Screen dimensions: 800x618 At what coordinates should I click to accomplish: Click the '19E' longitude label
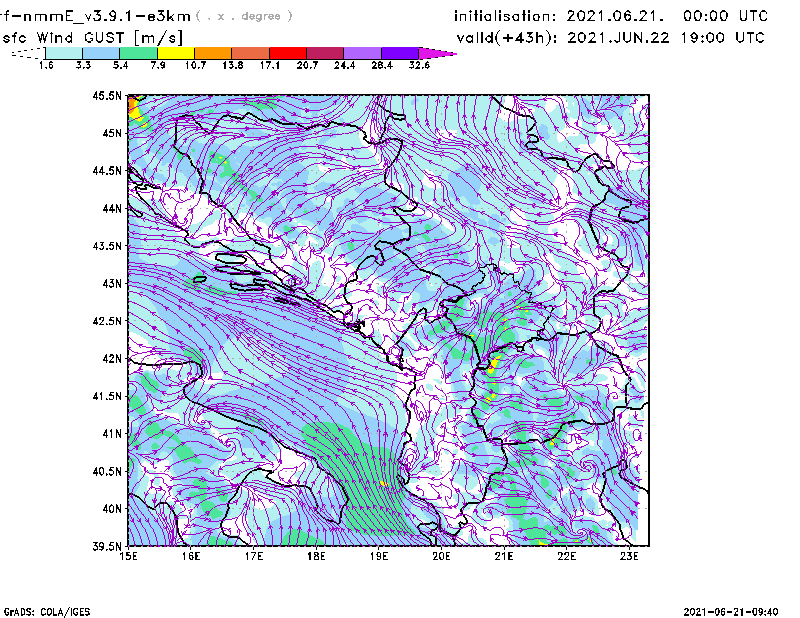coord(379,556)
